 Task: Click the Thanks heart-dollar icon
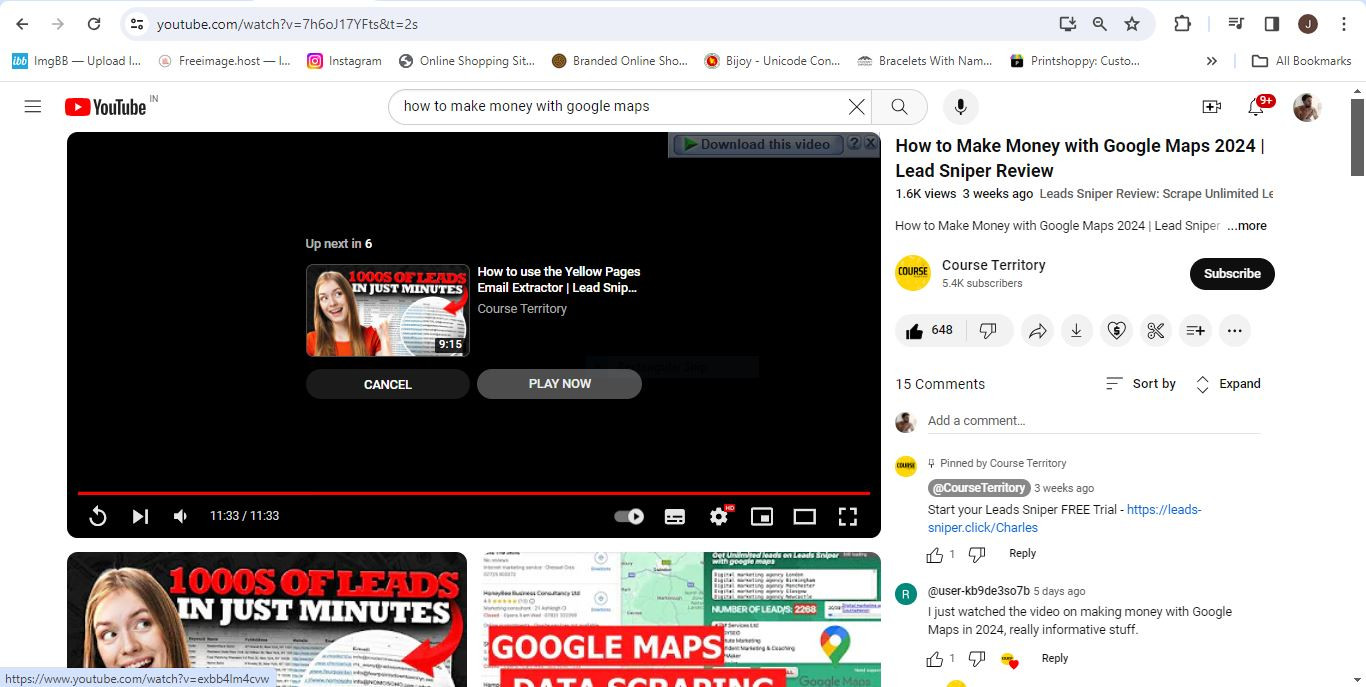coord(1116,331)
